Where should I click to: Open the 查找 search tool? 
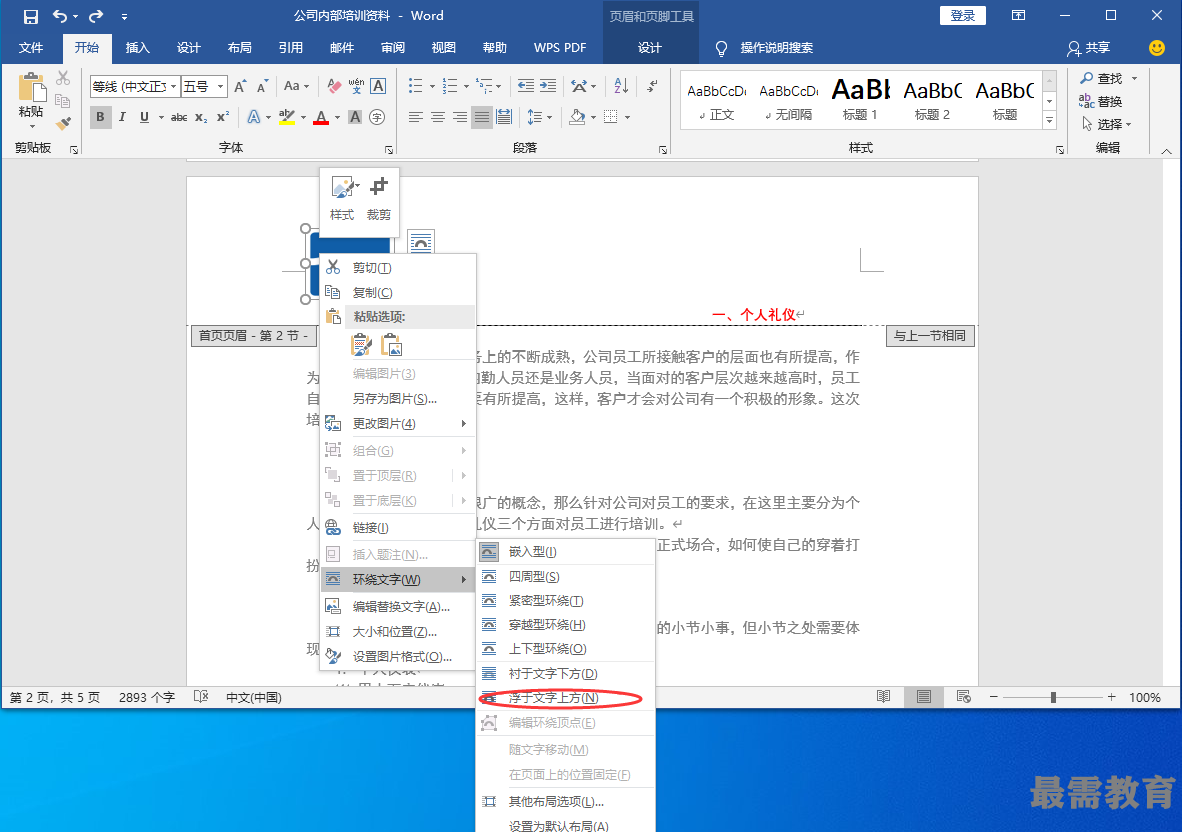point(1101,78)
